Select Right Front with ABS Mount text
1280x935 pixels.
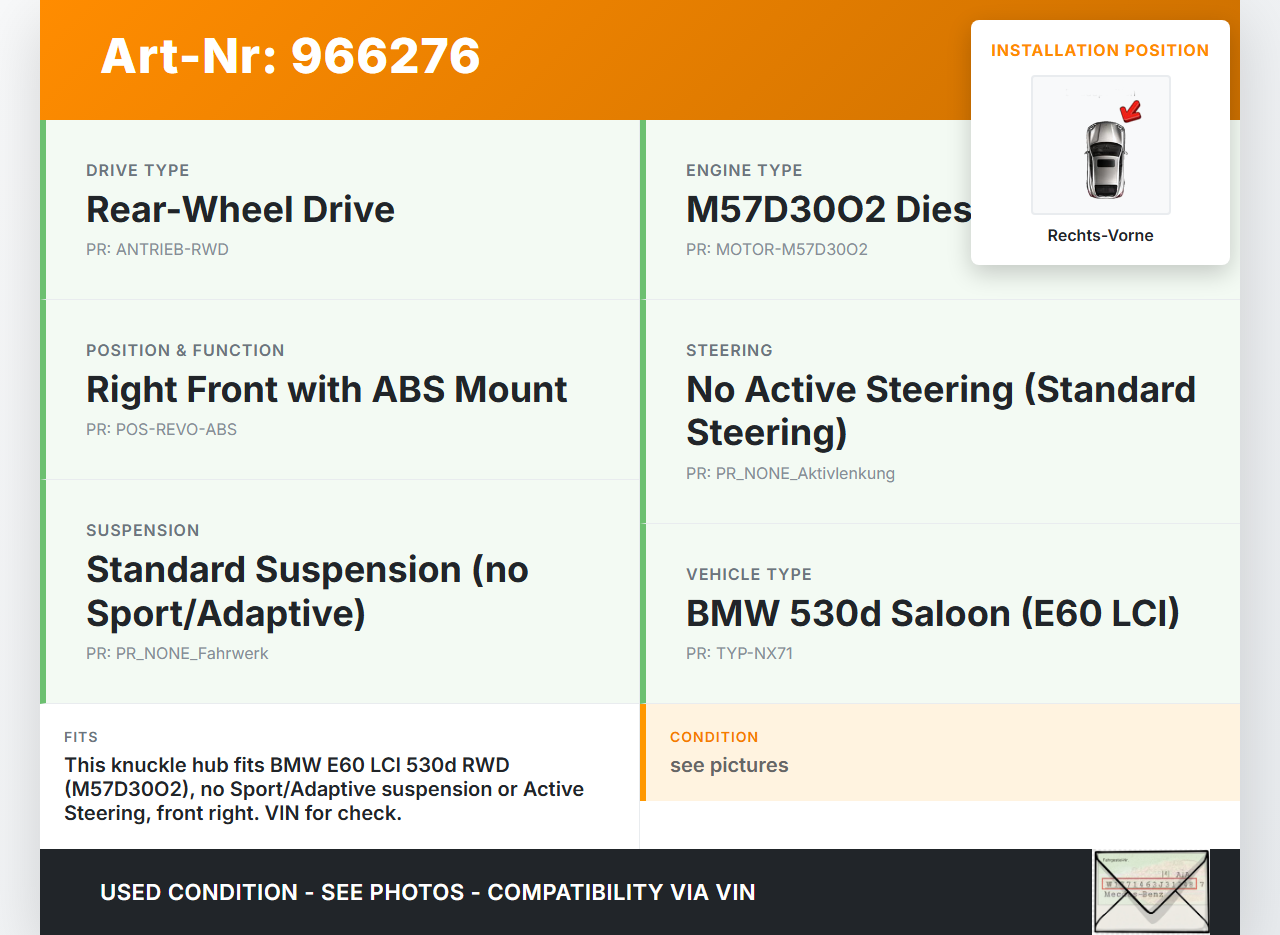coord(326,390)
